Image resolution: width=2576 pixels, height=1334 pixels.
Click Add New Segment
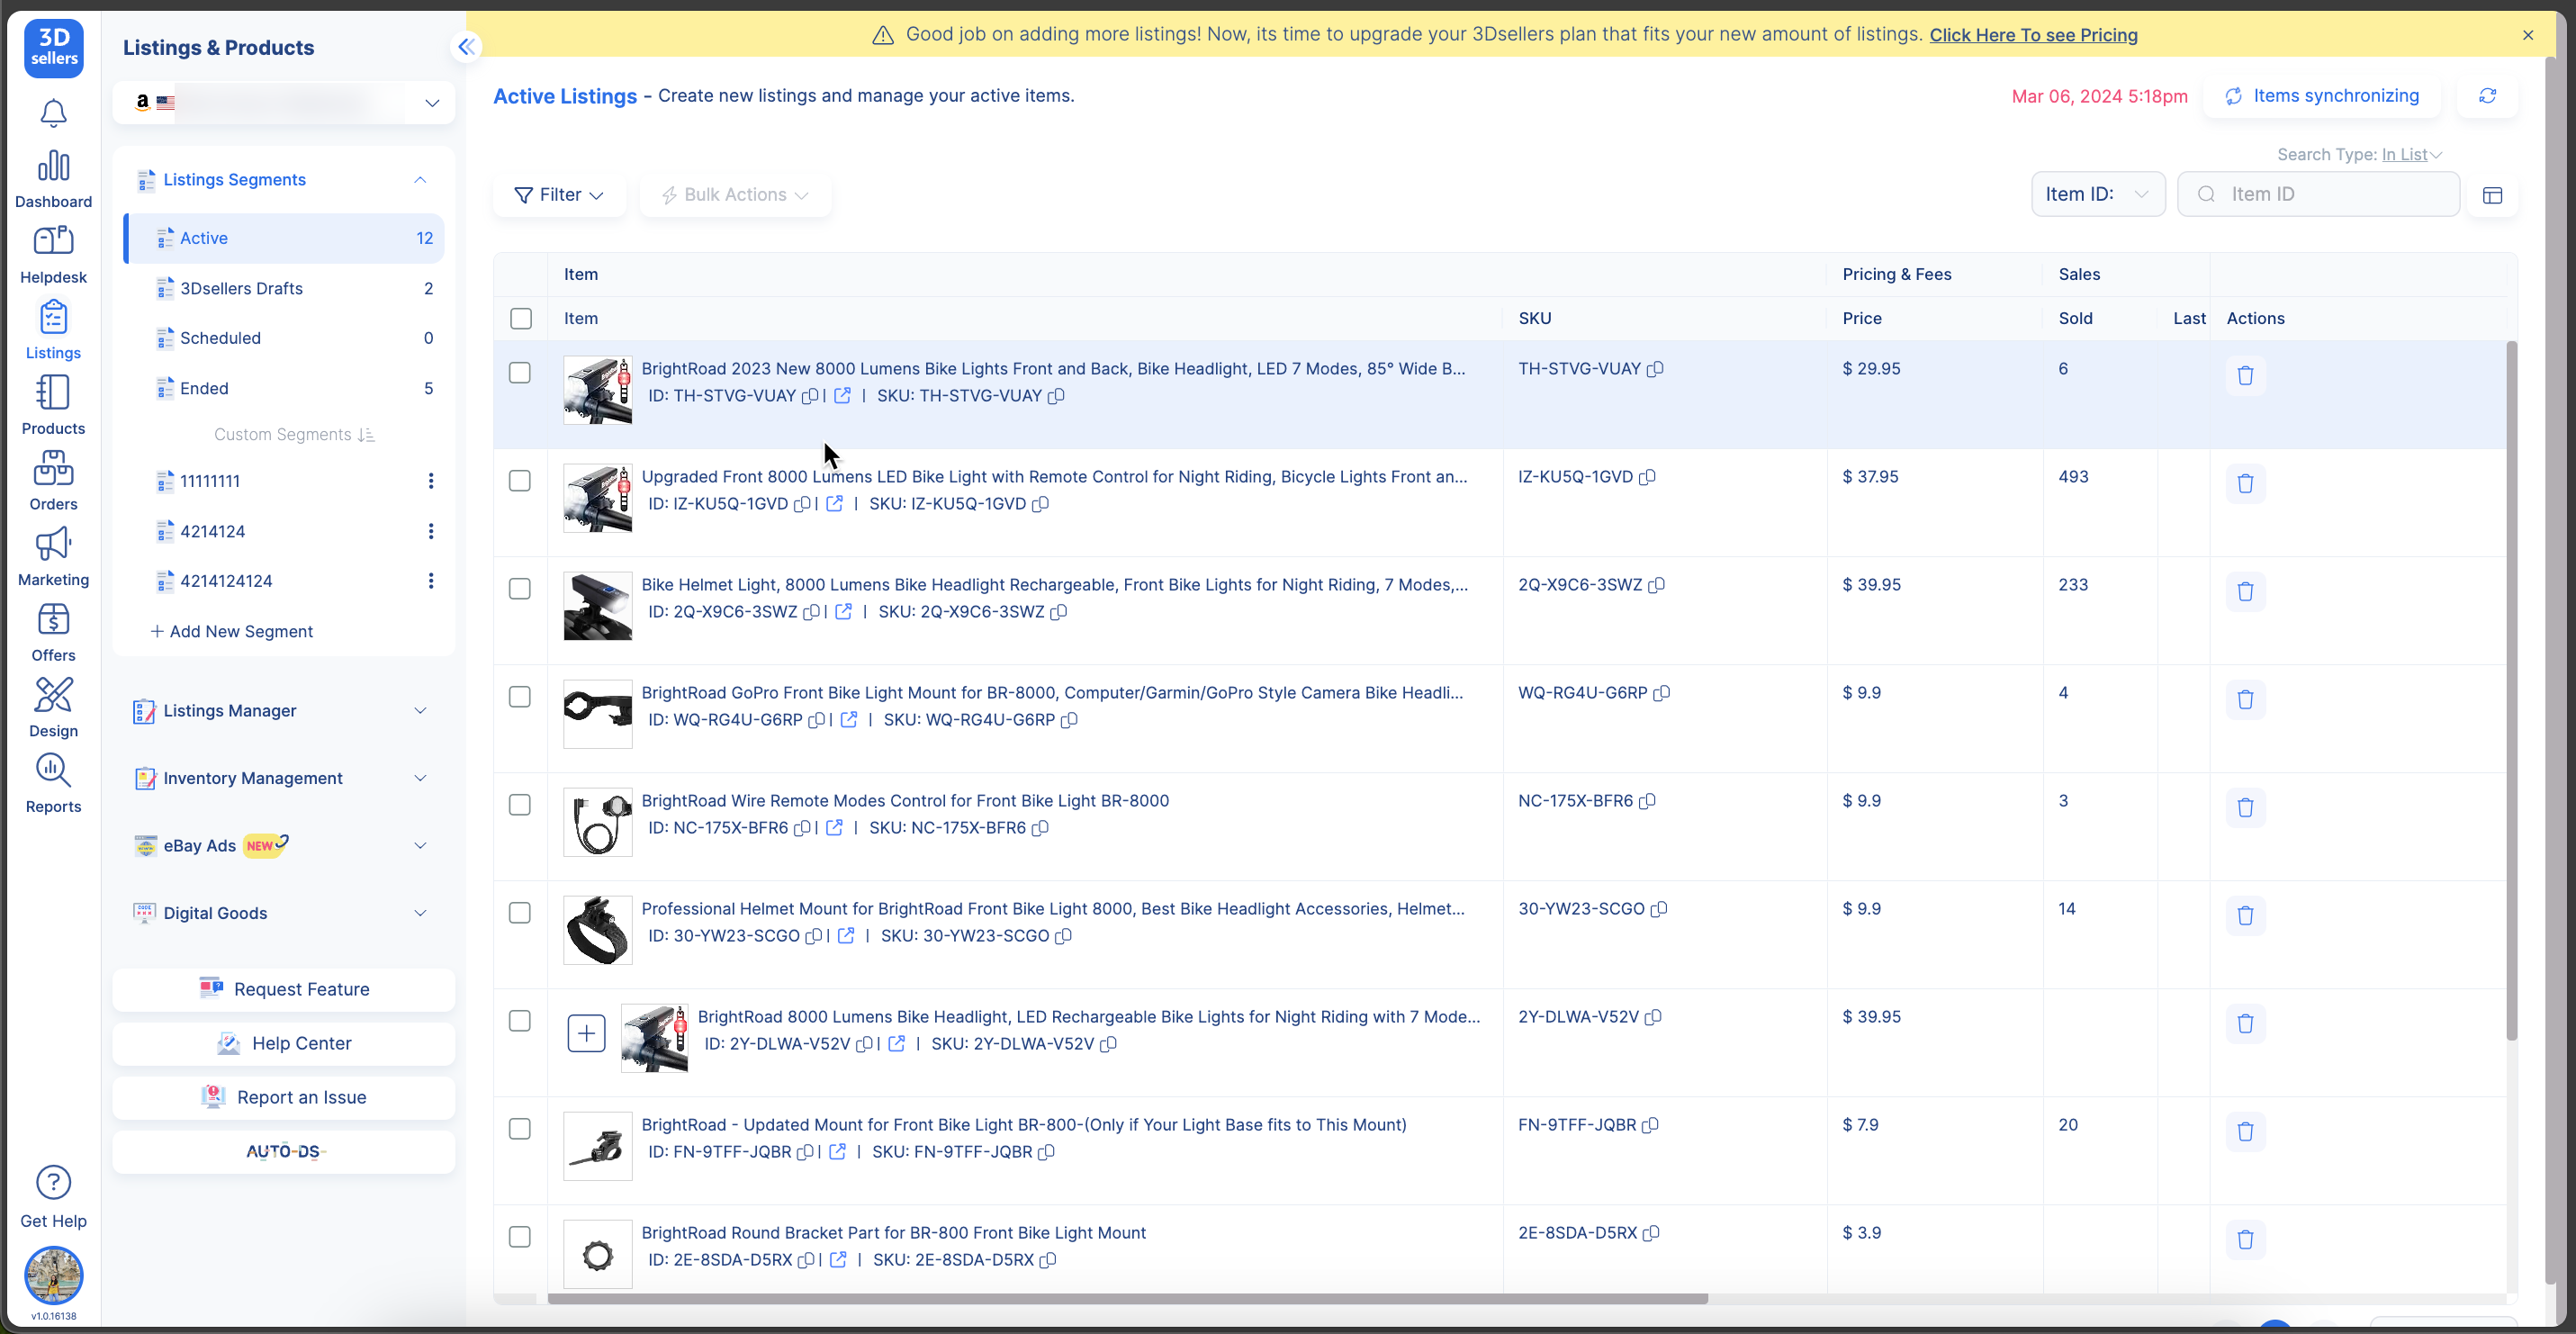click(231, 632)
